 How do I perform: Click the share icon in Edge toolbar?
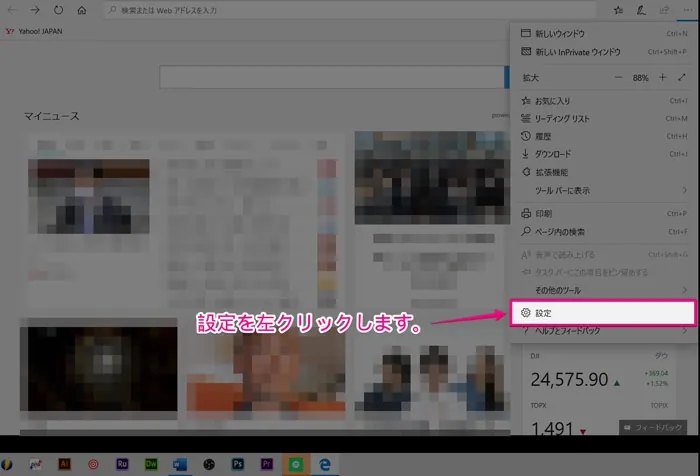664,10
